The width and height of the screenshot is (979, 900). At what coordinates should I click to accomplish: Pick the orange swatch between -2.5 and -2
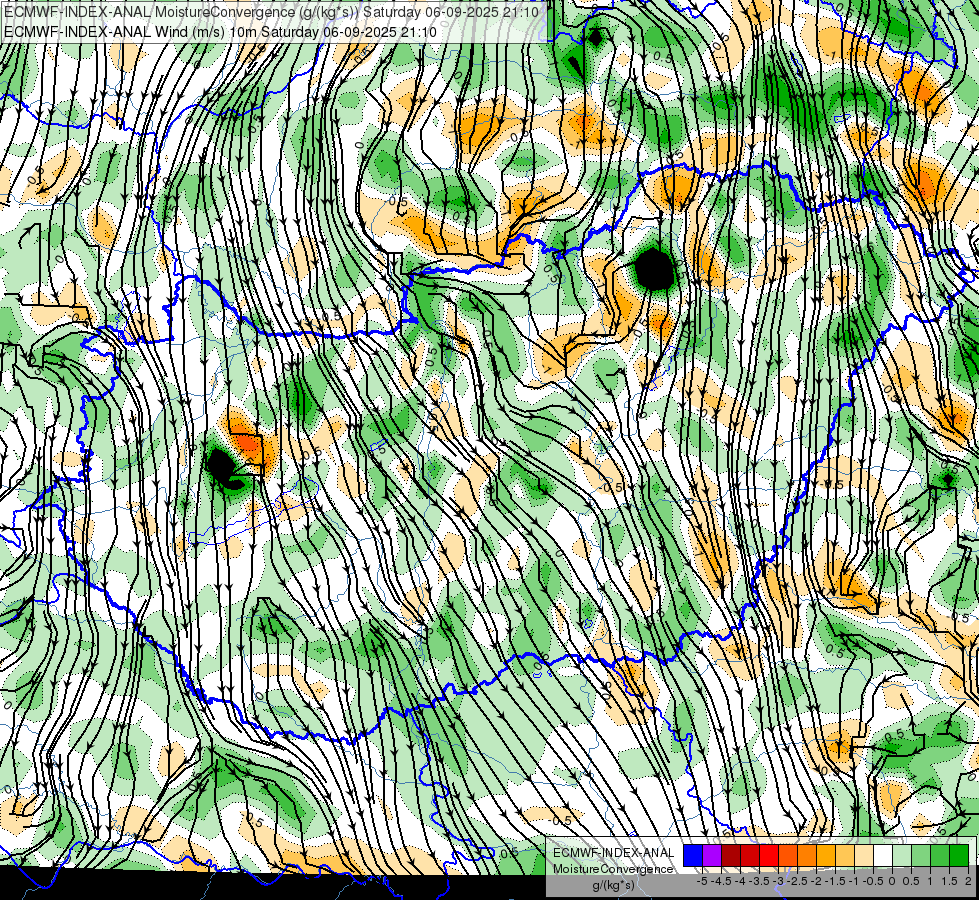tap(807, 856)
